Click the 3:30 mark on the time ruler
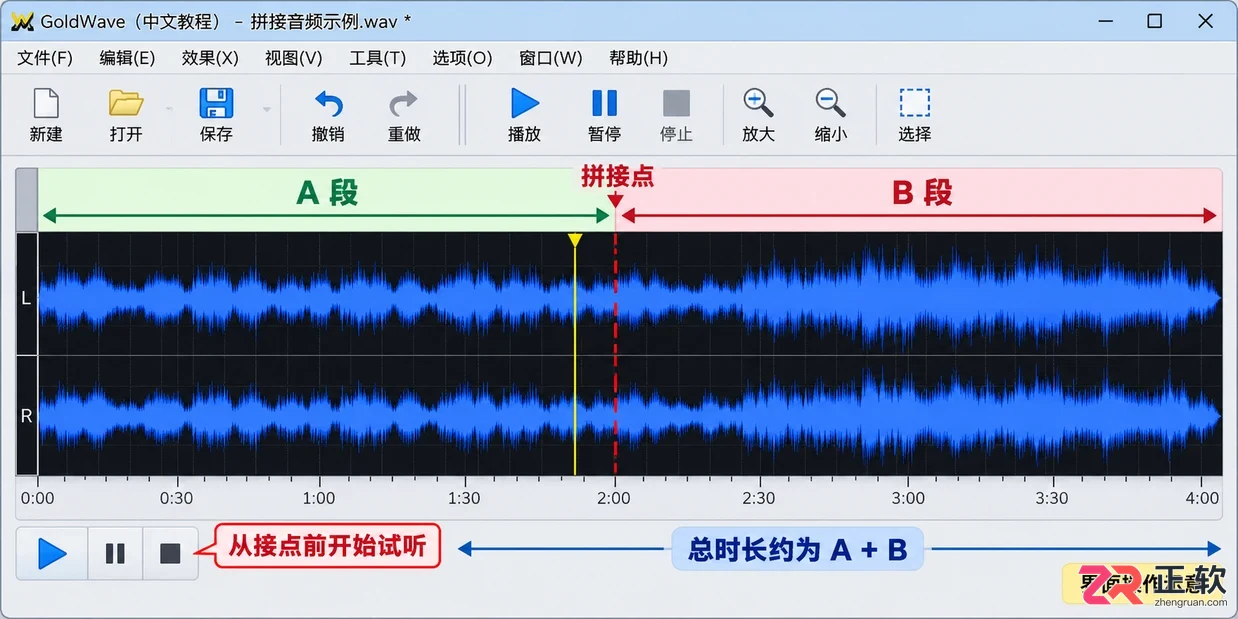Viewport: 1238px width, 619px height. [x=1052, y=498]
